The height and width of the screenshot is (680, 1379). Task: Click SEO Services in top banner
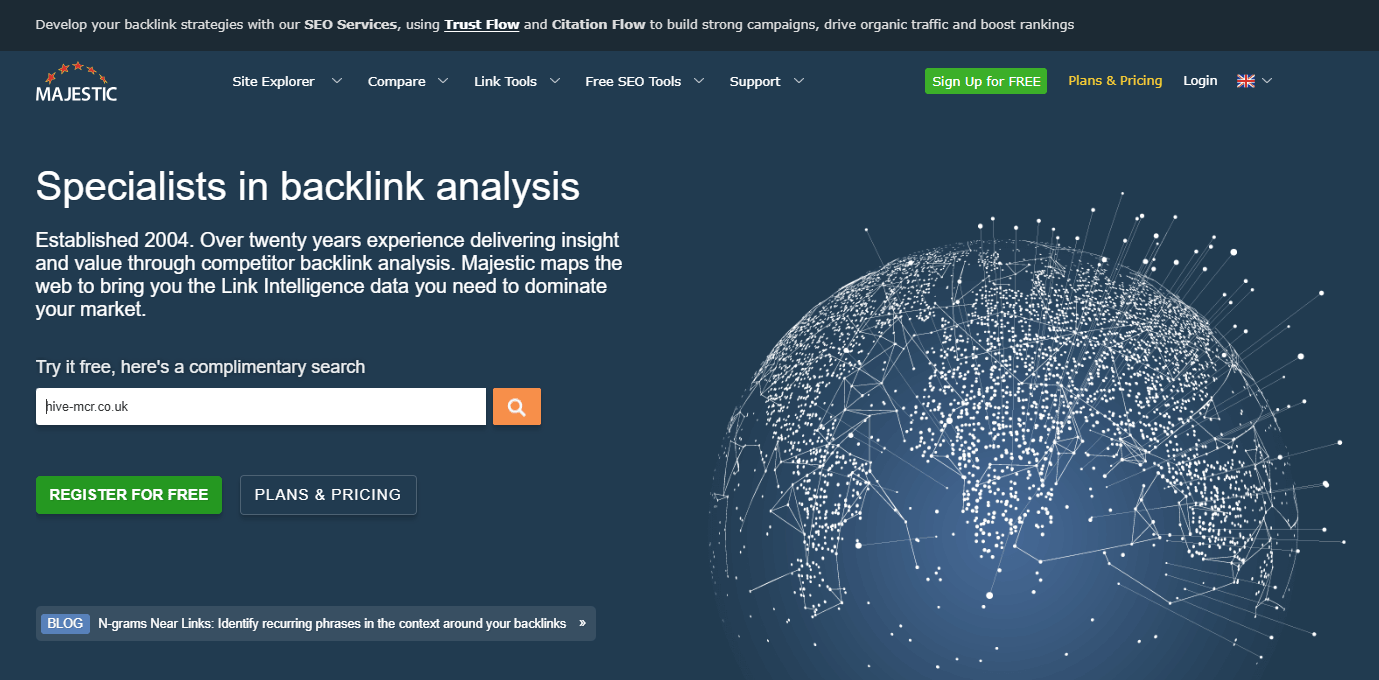tap(350, 24)
